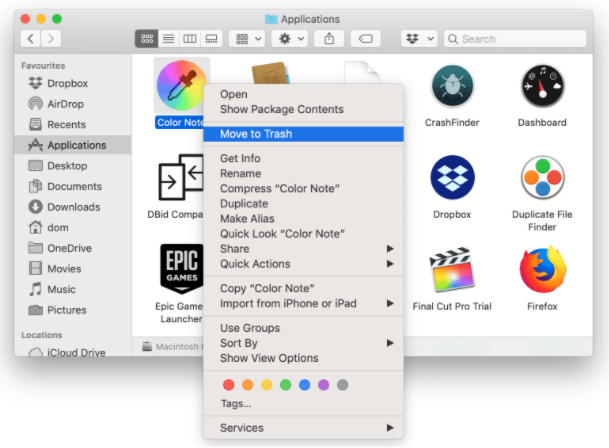609x448 pixels.
Task: Click the Share toolbar button
Action: click(x=329, y=38)
